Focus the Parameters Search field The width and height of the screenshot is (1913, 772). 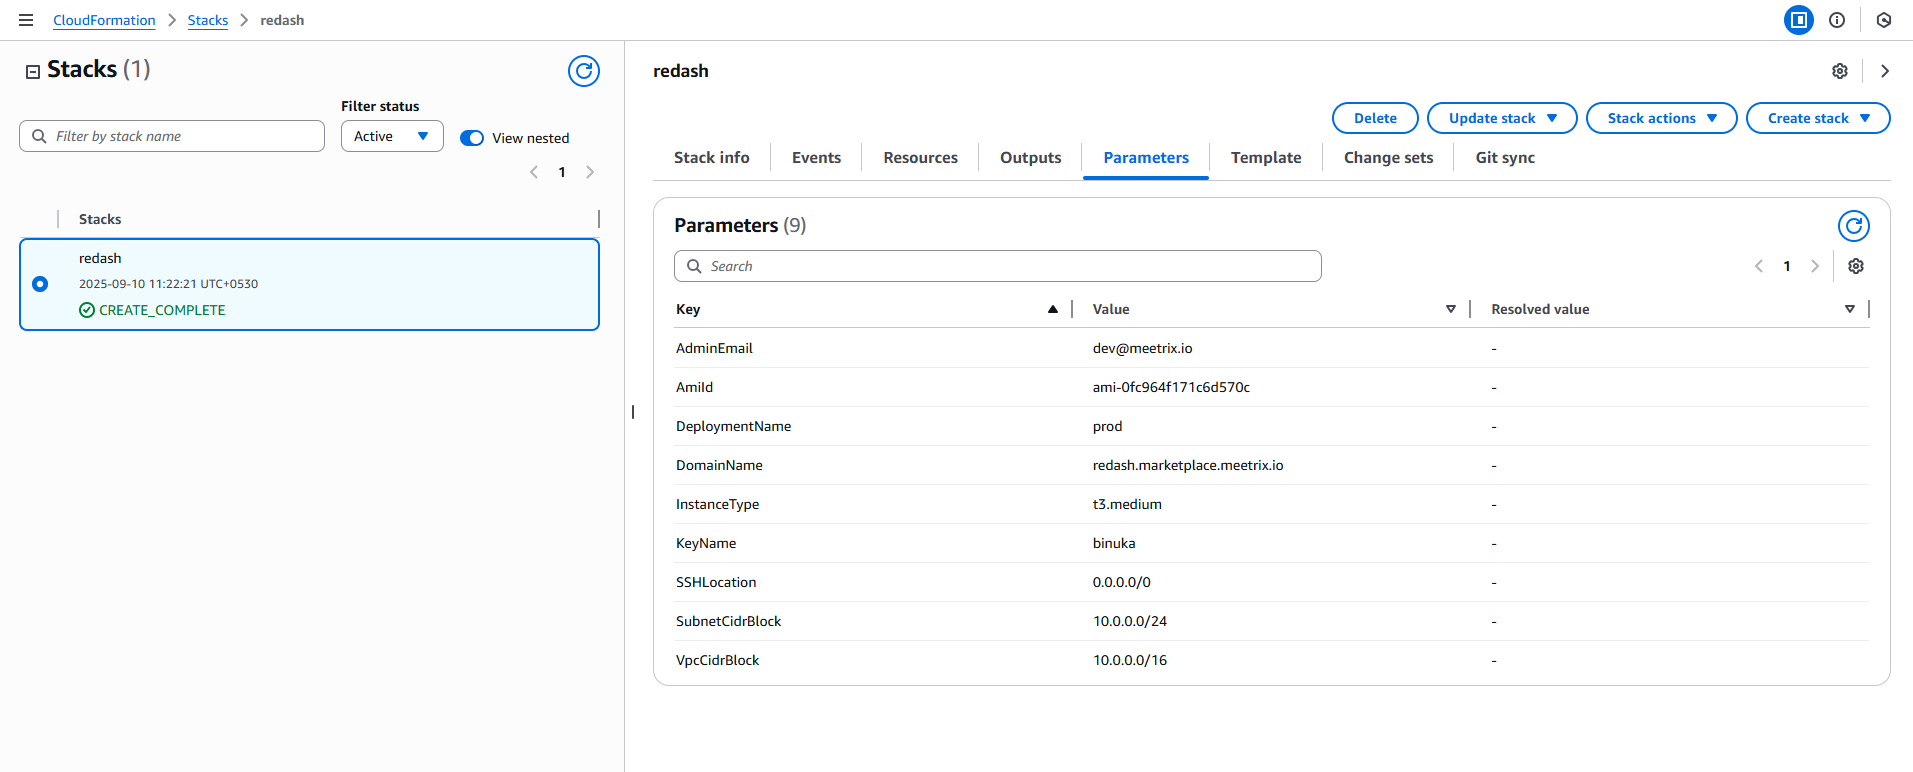[998, 266]
